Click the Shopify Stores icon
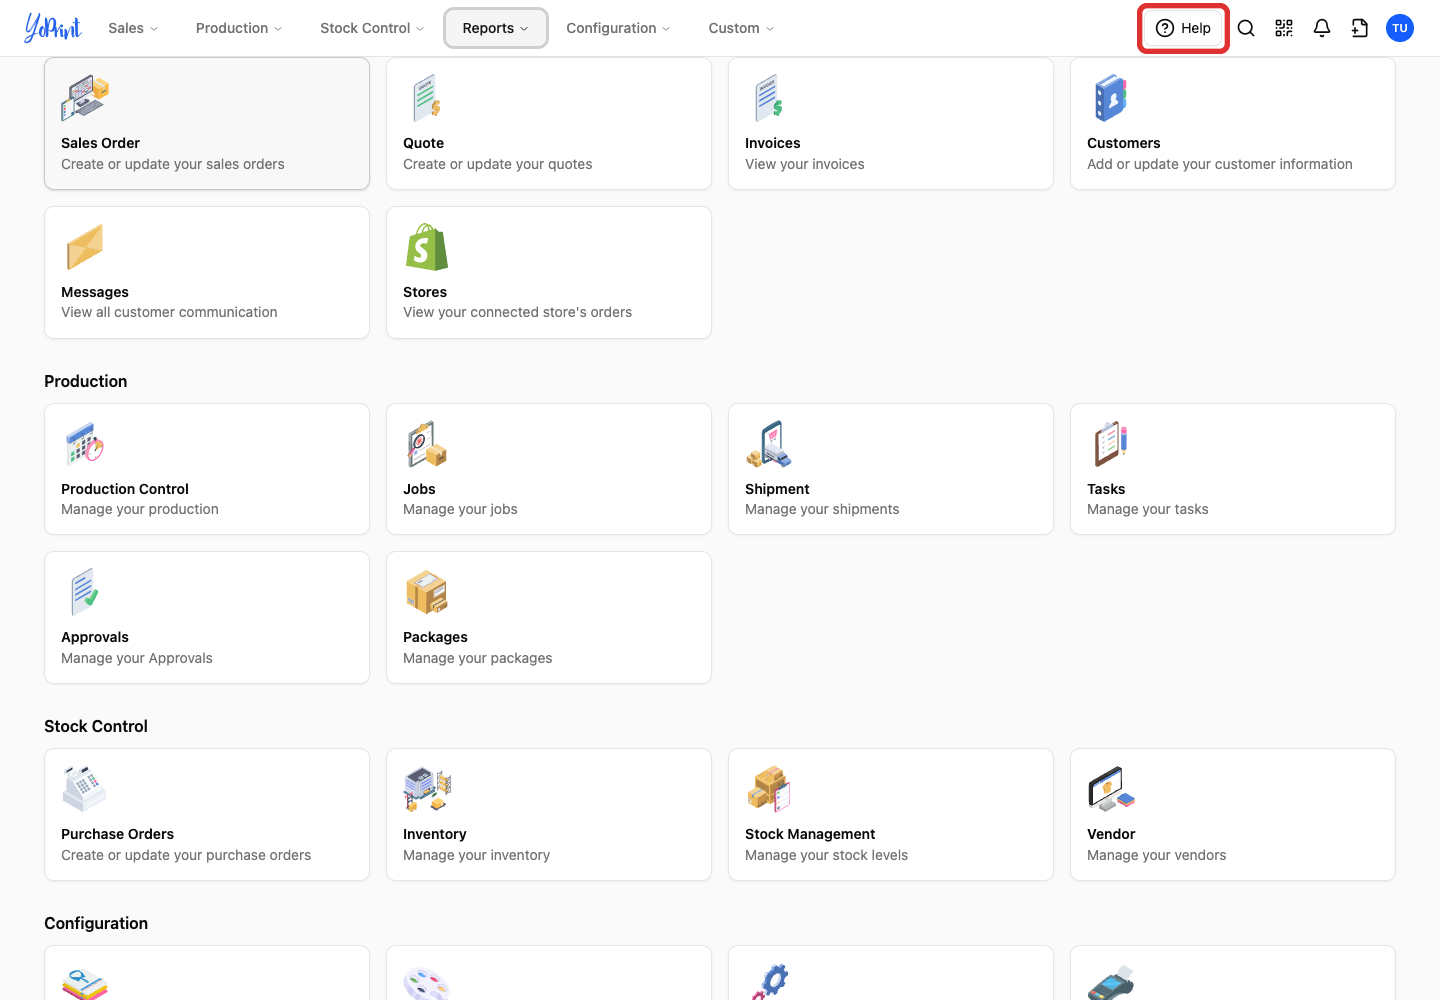This screenshot has width=1440, height=1000. pos(427,247)
